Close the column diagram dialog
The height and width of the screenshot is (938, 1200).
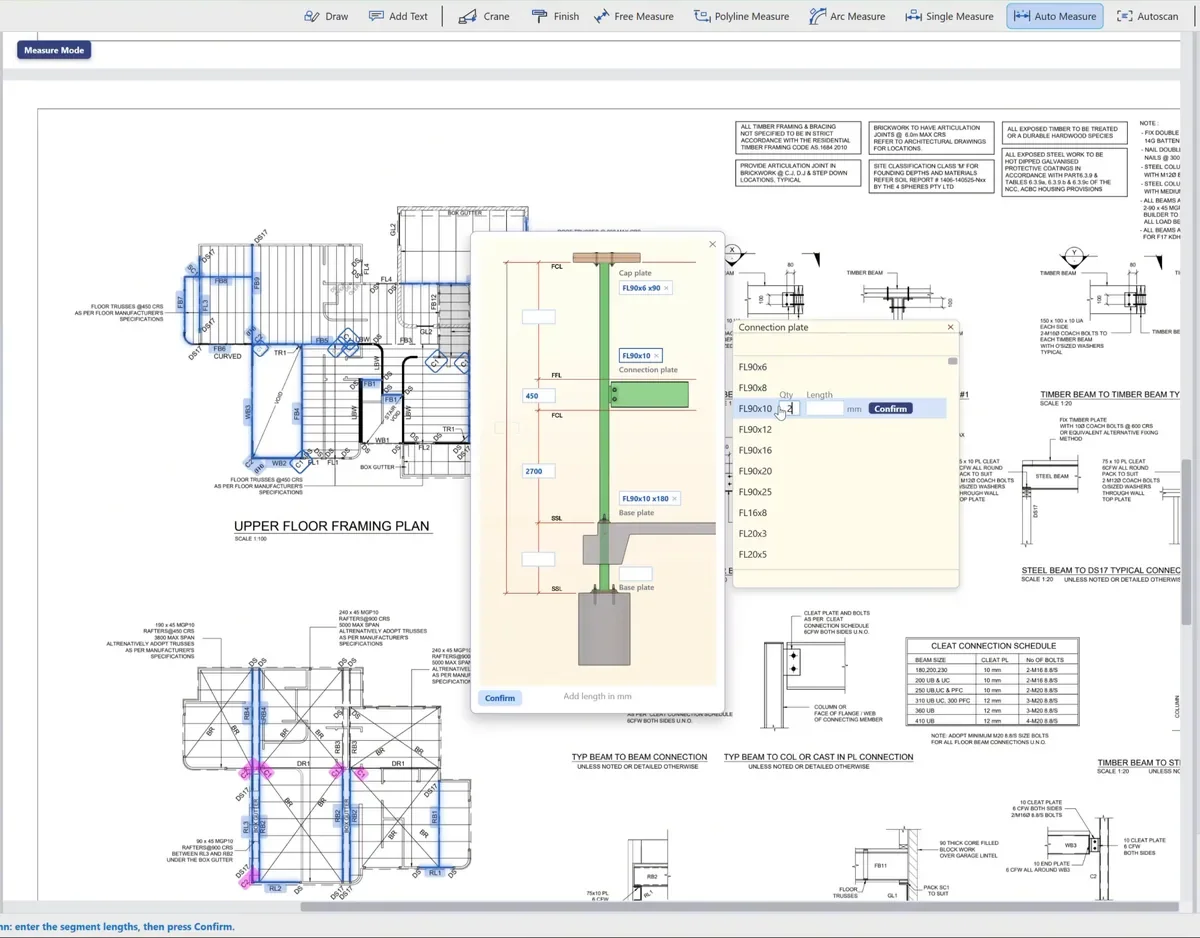click(712, 244)
